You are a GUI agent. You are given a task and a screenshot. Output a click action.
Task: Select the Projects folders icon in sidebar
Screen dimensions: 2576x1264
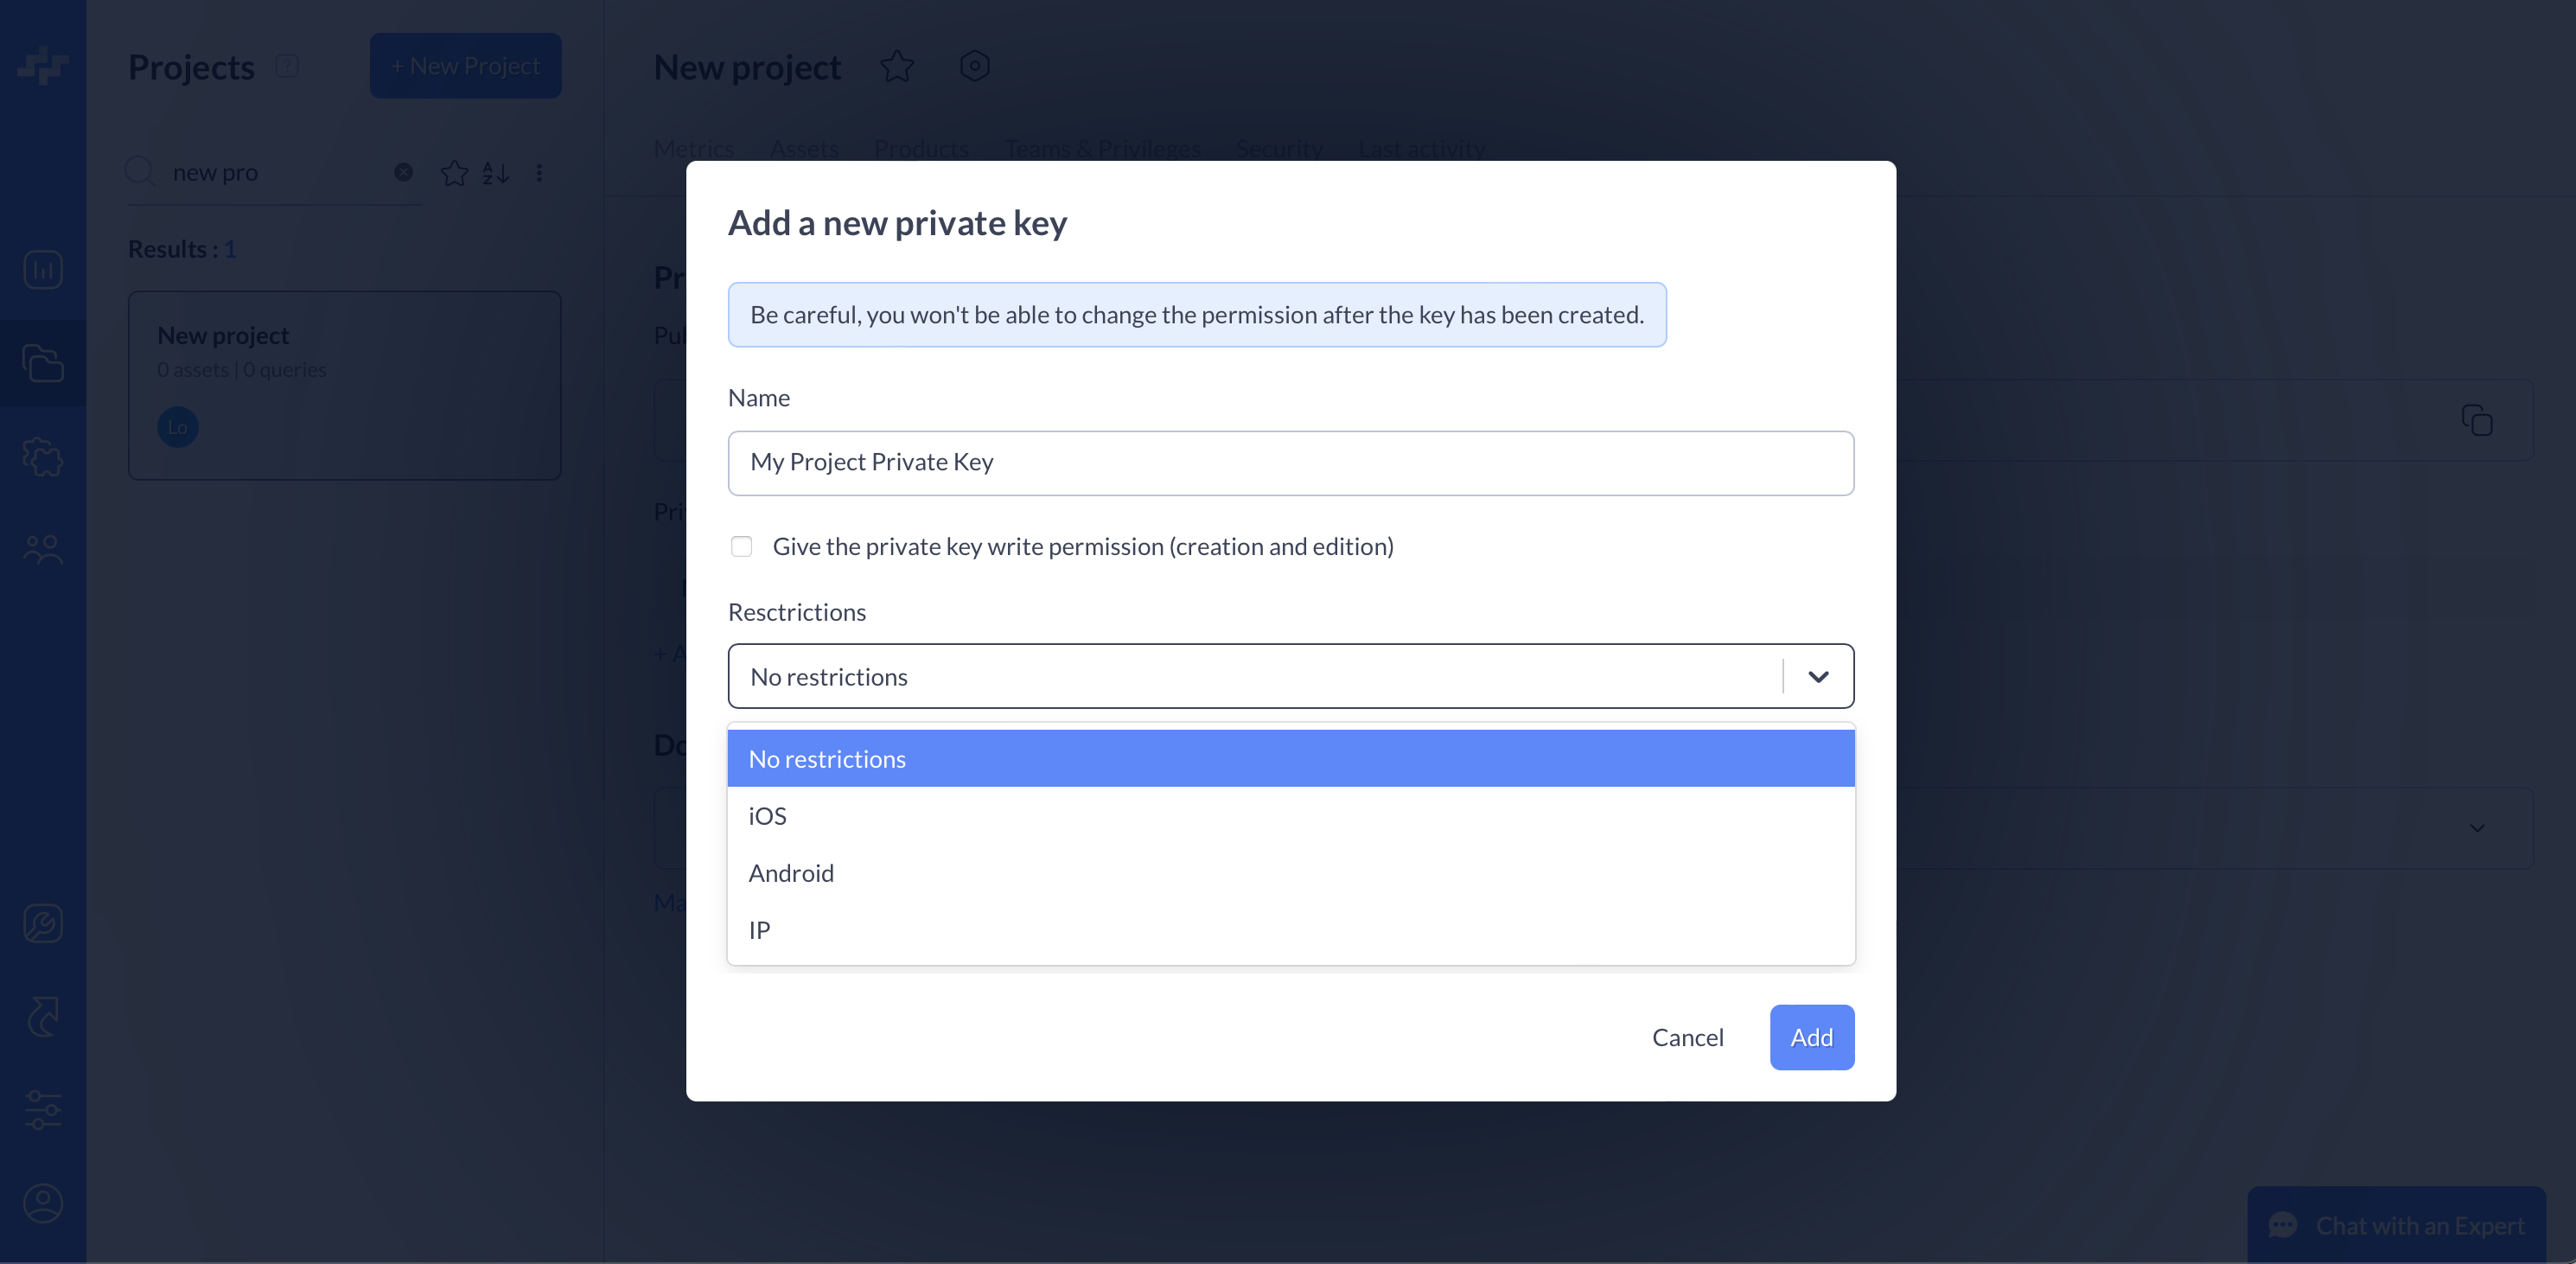tap(42, 363)
